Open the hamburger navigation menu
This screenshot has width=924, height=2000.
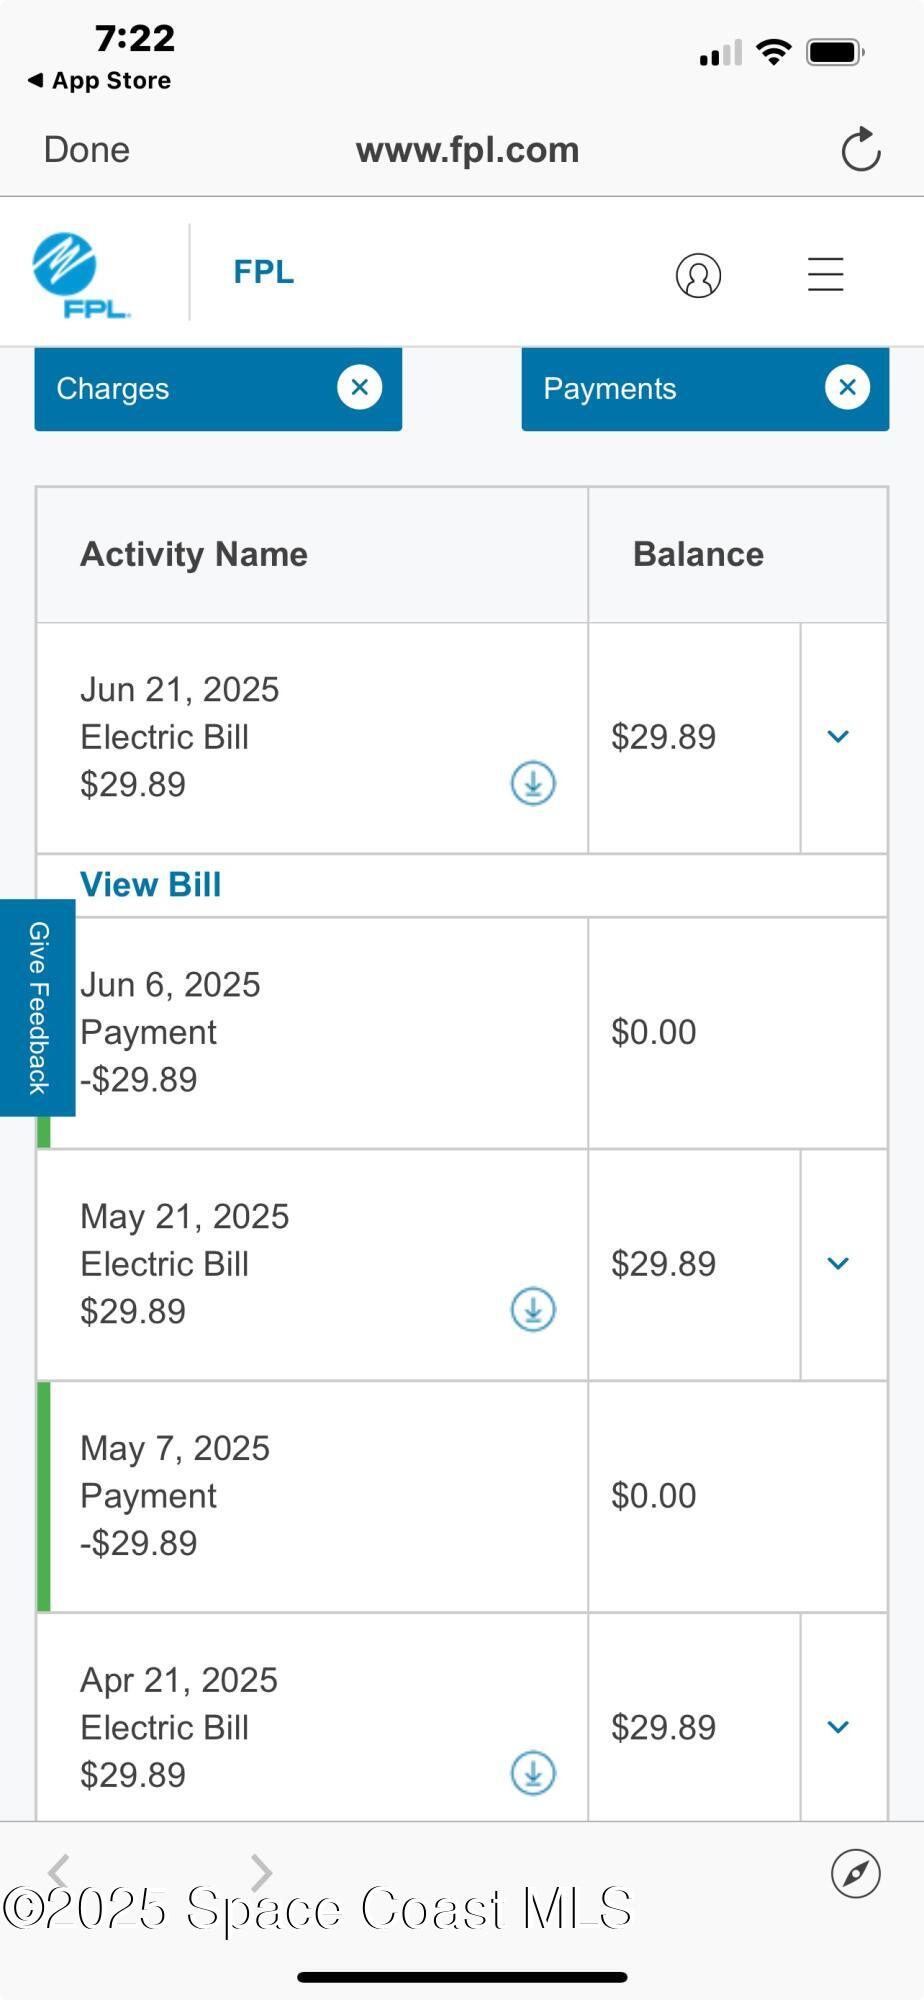[x=825, y=274]
